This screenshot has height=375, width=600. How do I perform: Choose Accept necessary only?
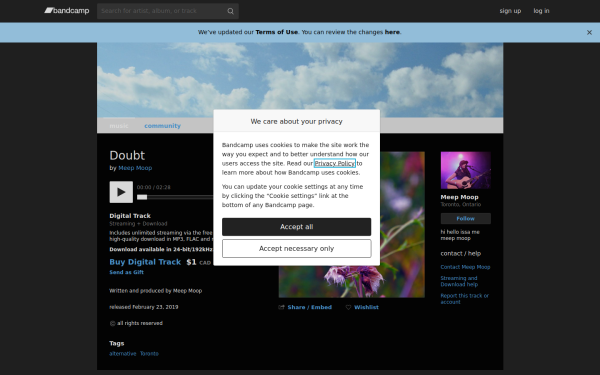pyautogui.click(x=297, y=249)
